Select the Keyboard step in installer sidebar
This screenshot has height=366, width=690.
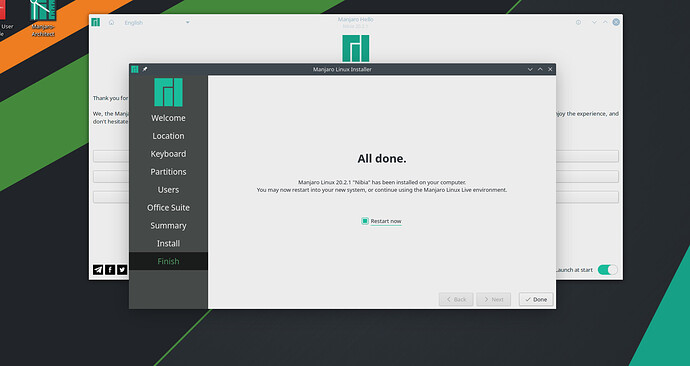168,154
